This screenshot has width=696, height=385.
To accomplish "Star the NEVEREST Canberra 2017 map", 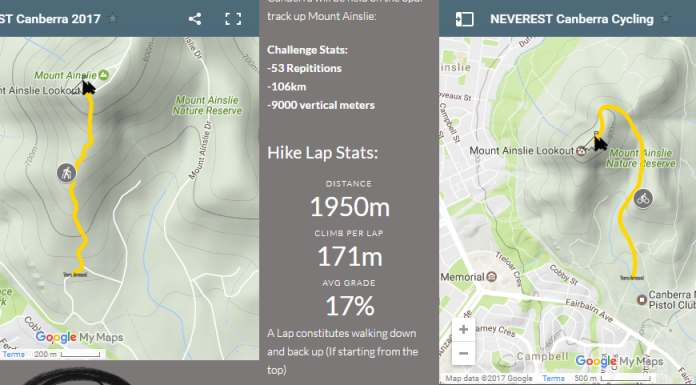I will pyautogui.click(x=113, y=19).
